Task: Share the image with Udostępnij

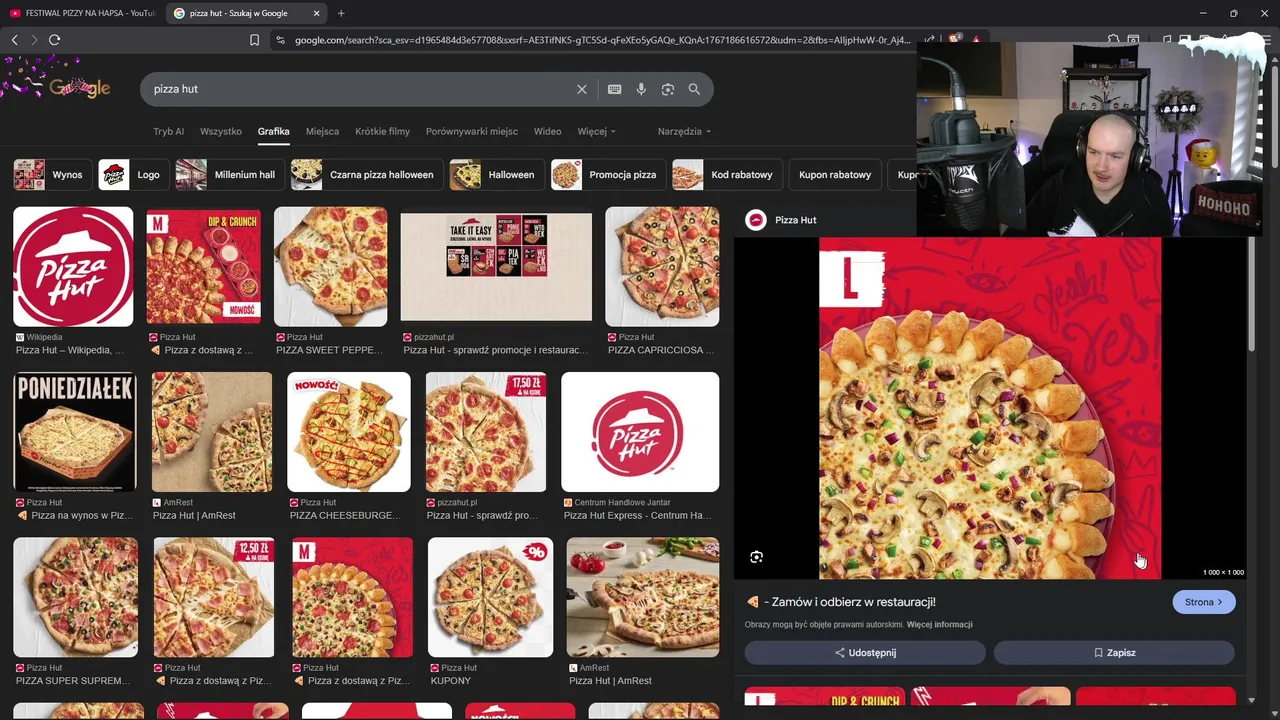Action: tap(865, 653)
